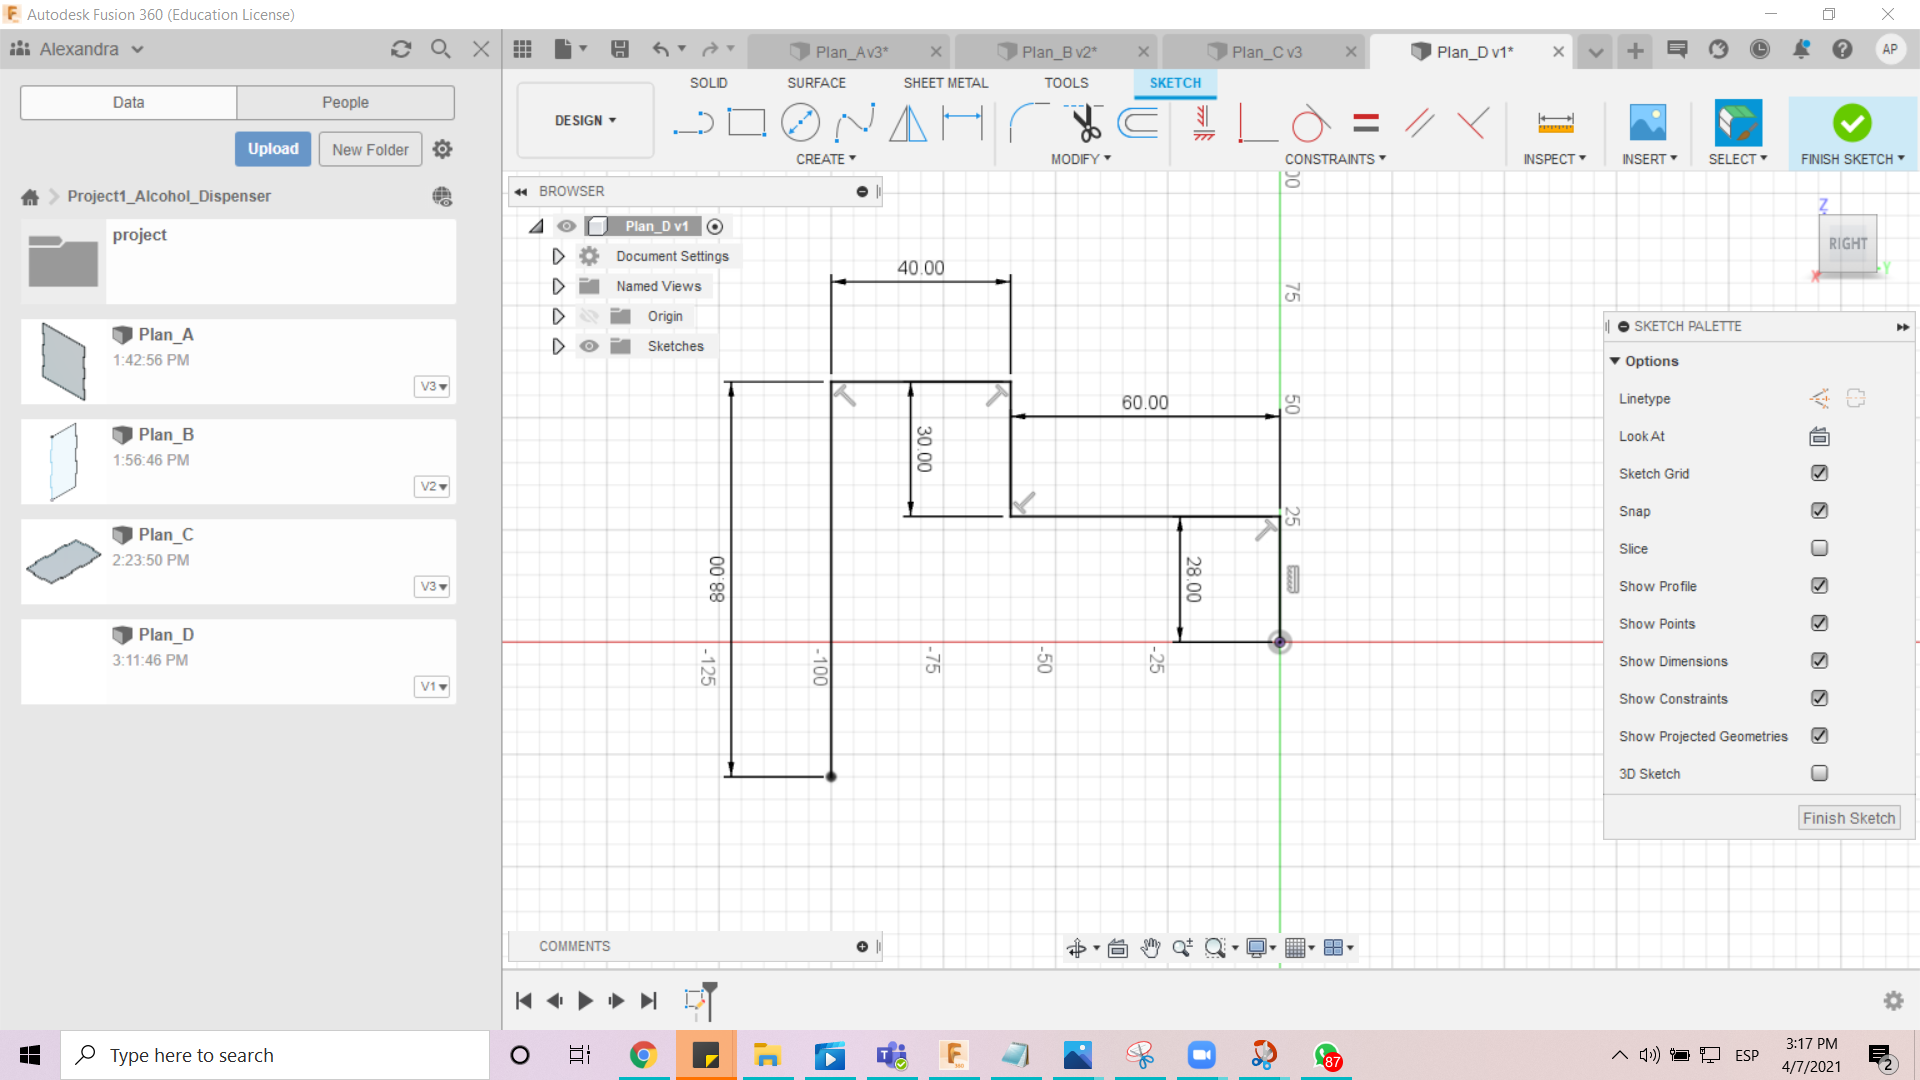Open the DESIGN workspace dropdown
This screenshot has height=1080, width=1920.
point(585,120)
